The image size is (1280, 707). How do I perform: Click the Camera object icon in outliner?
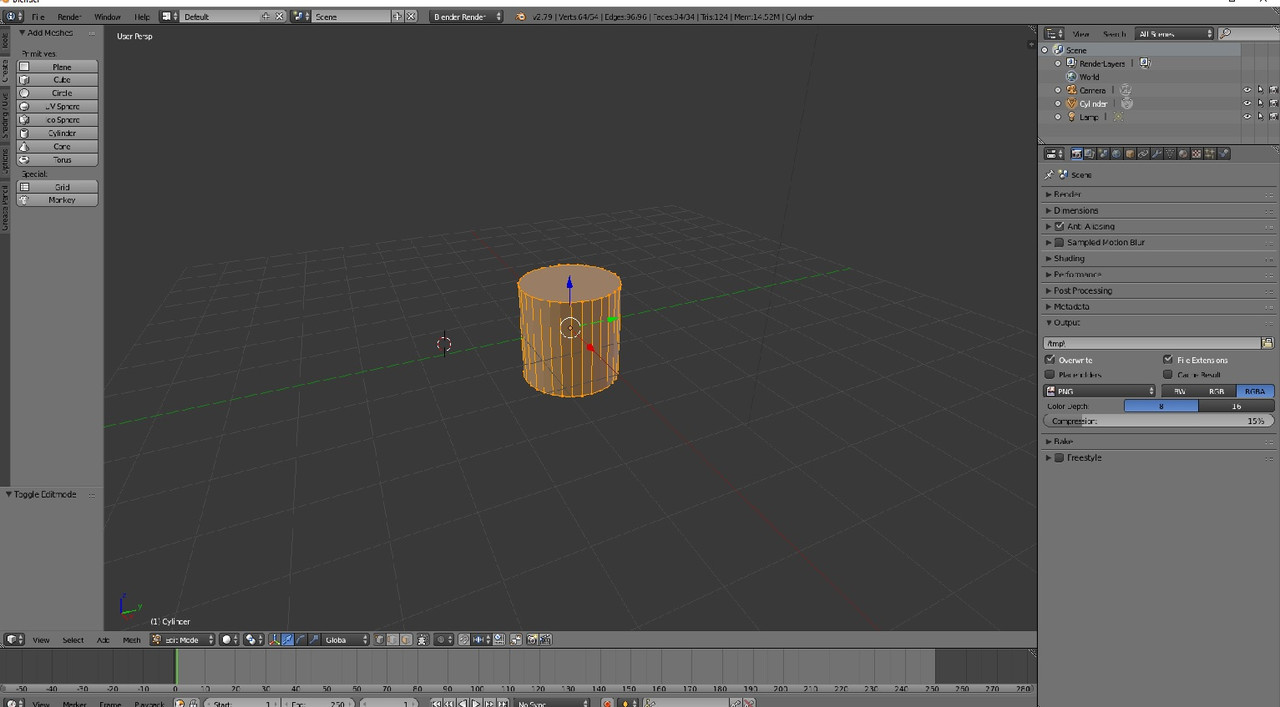(1072, 90)
